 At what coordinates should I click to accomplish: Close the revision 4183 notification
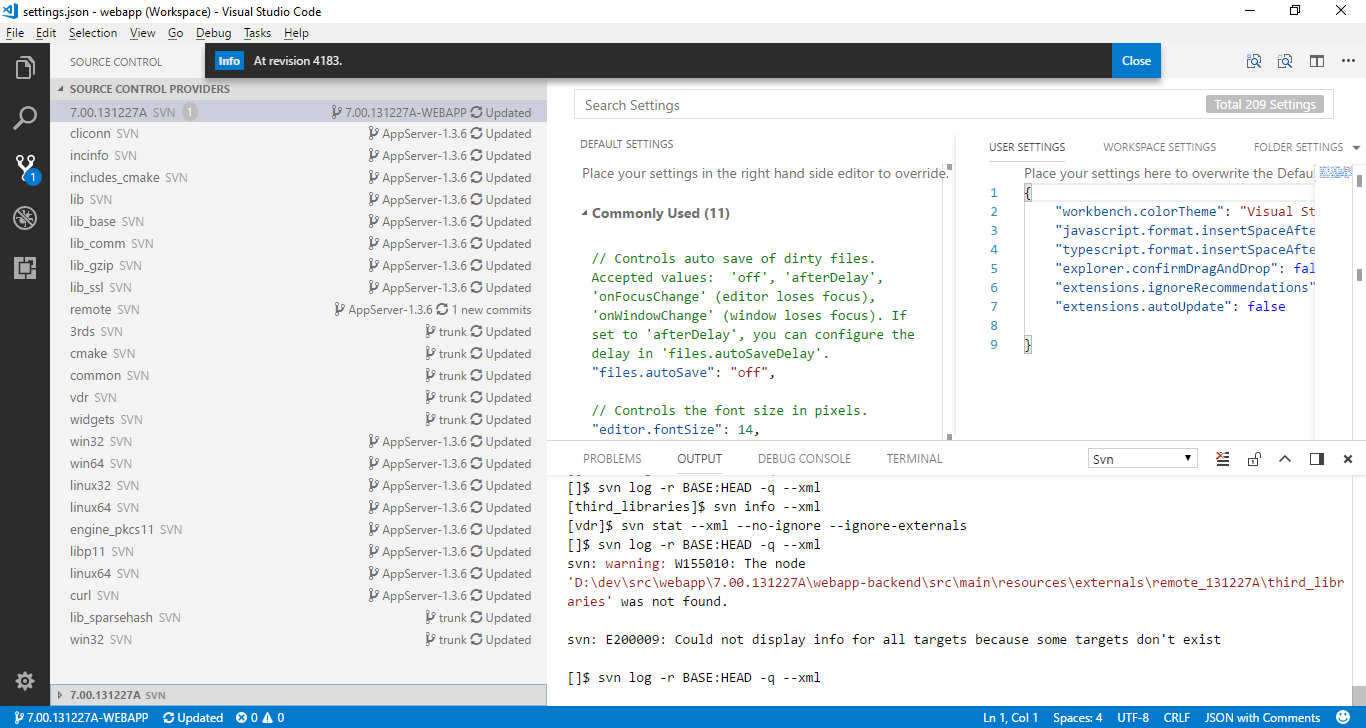[1136, 60]
